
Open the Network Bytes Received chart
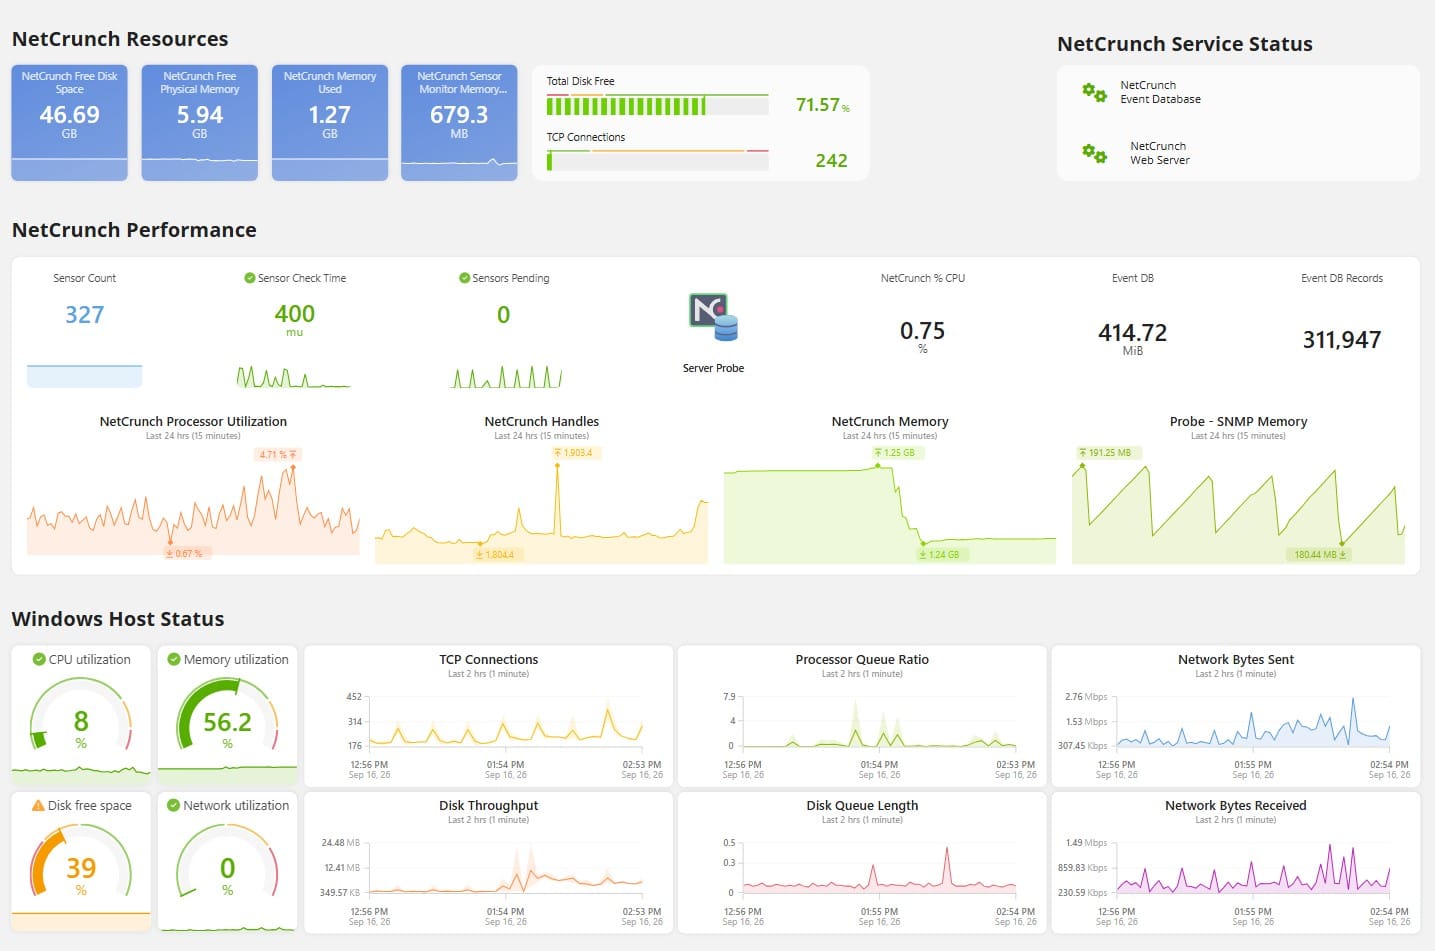coord(1236,862)
